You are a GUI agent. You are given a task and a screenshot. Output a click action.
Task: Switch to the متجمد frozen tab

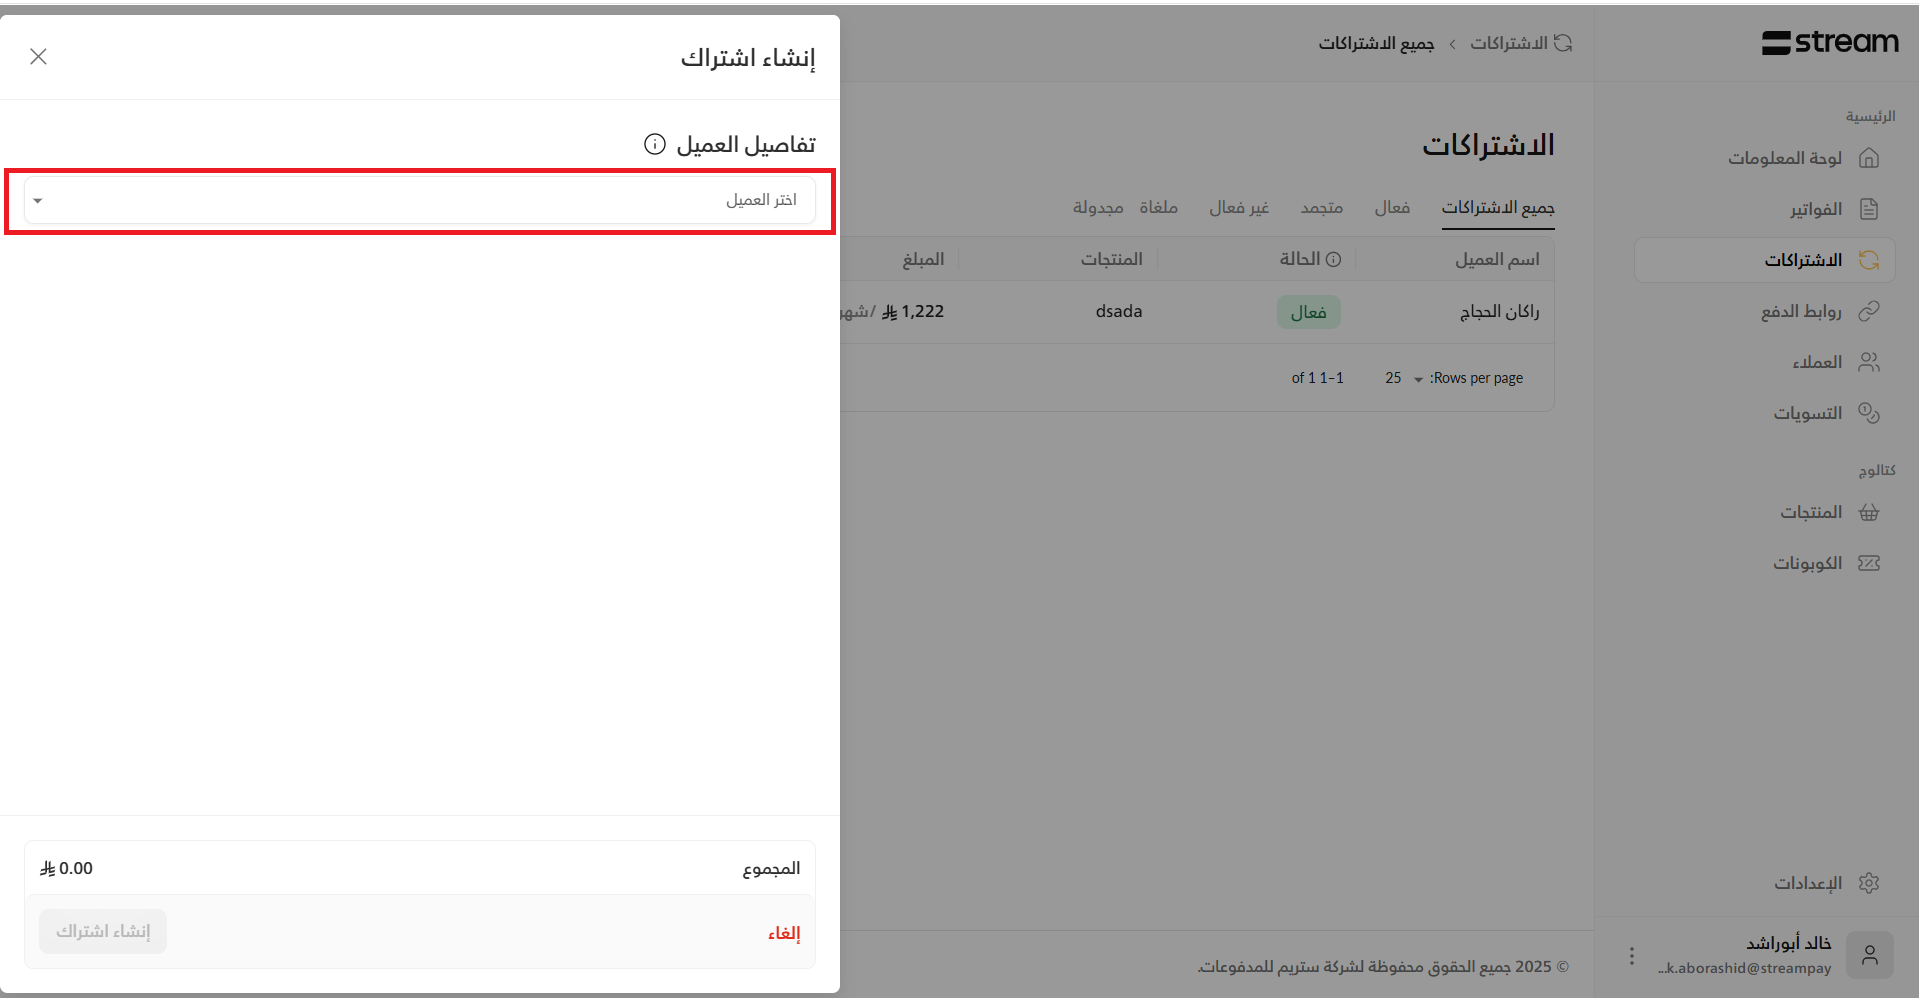point(1321,207)
